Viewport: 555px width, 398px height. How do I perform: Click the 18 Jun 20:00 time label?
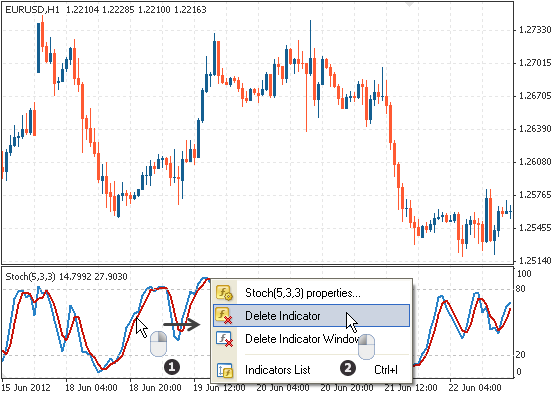coord(155,388)
